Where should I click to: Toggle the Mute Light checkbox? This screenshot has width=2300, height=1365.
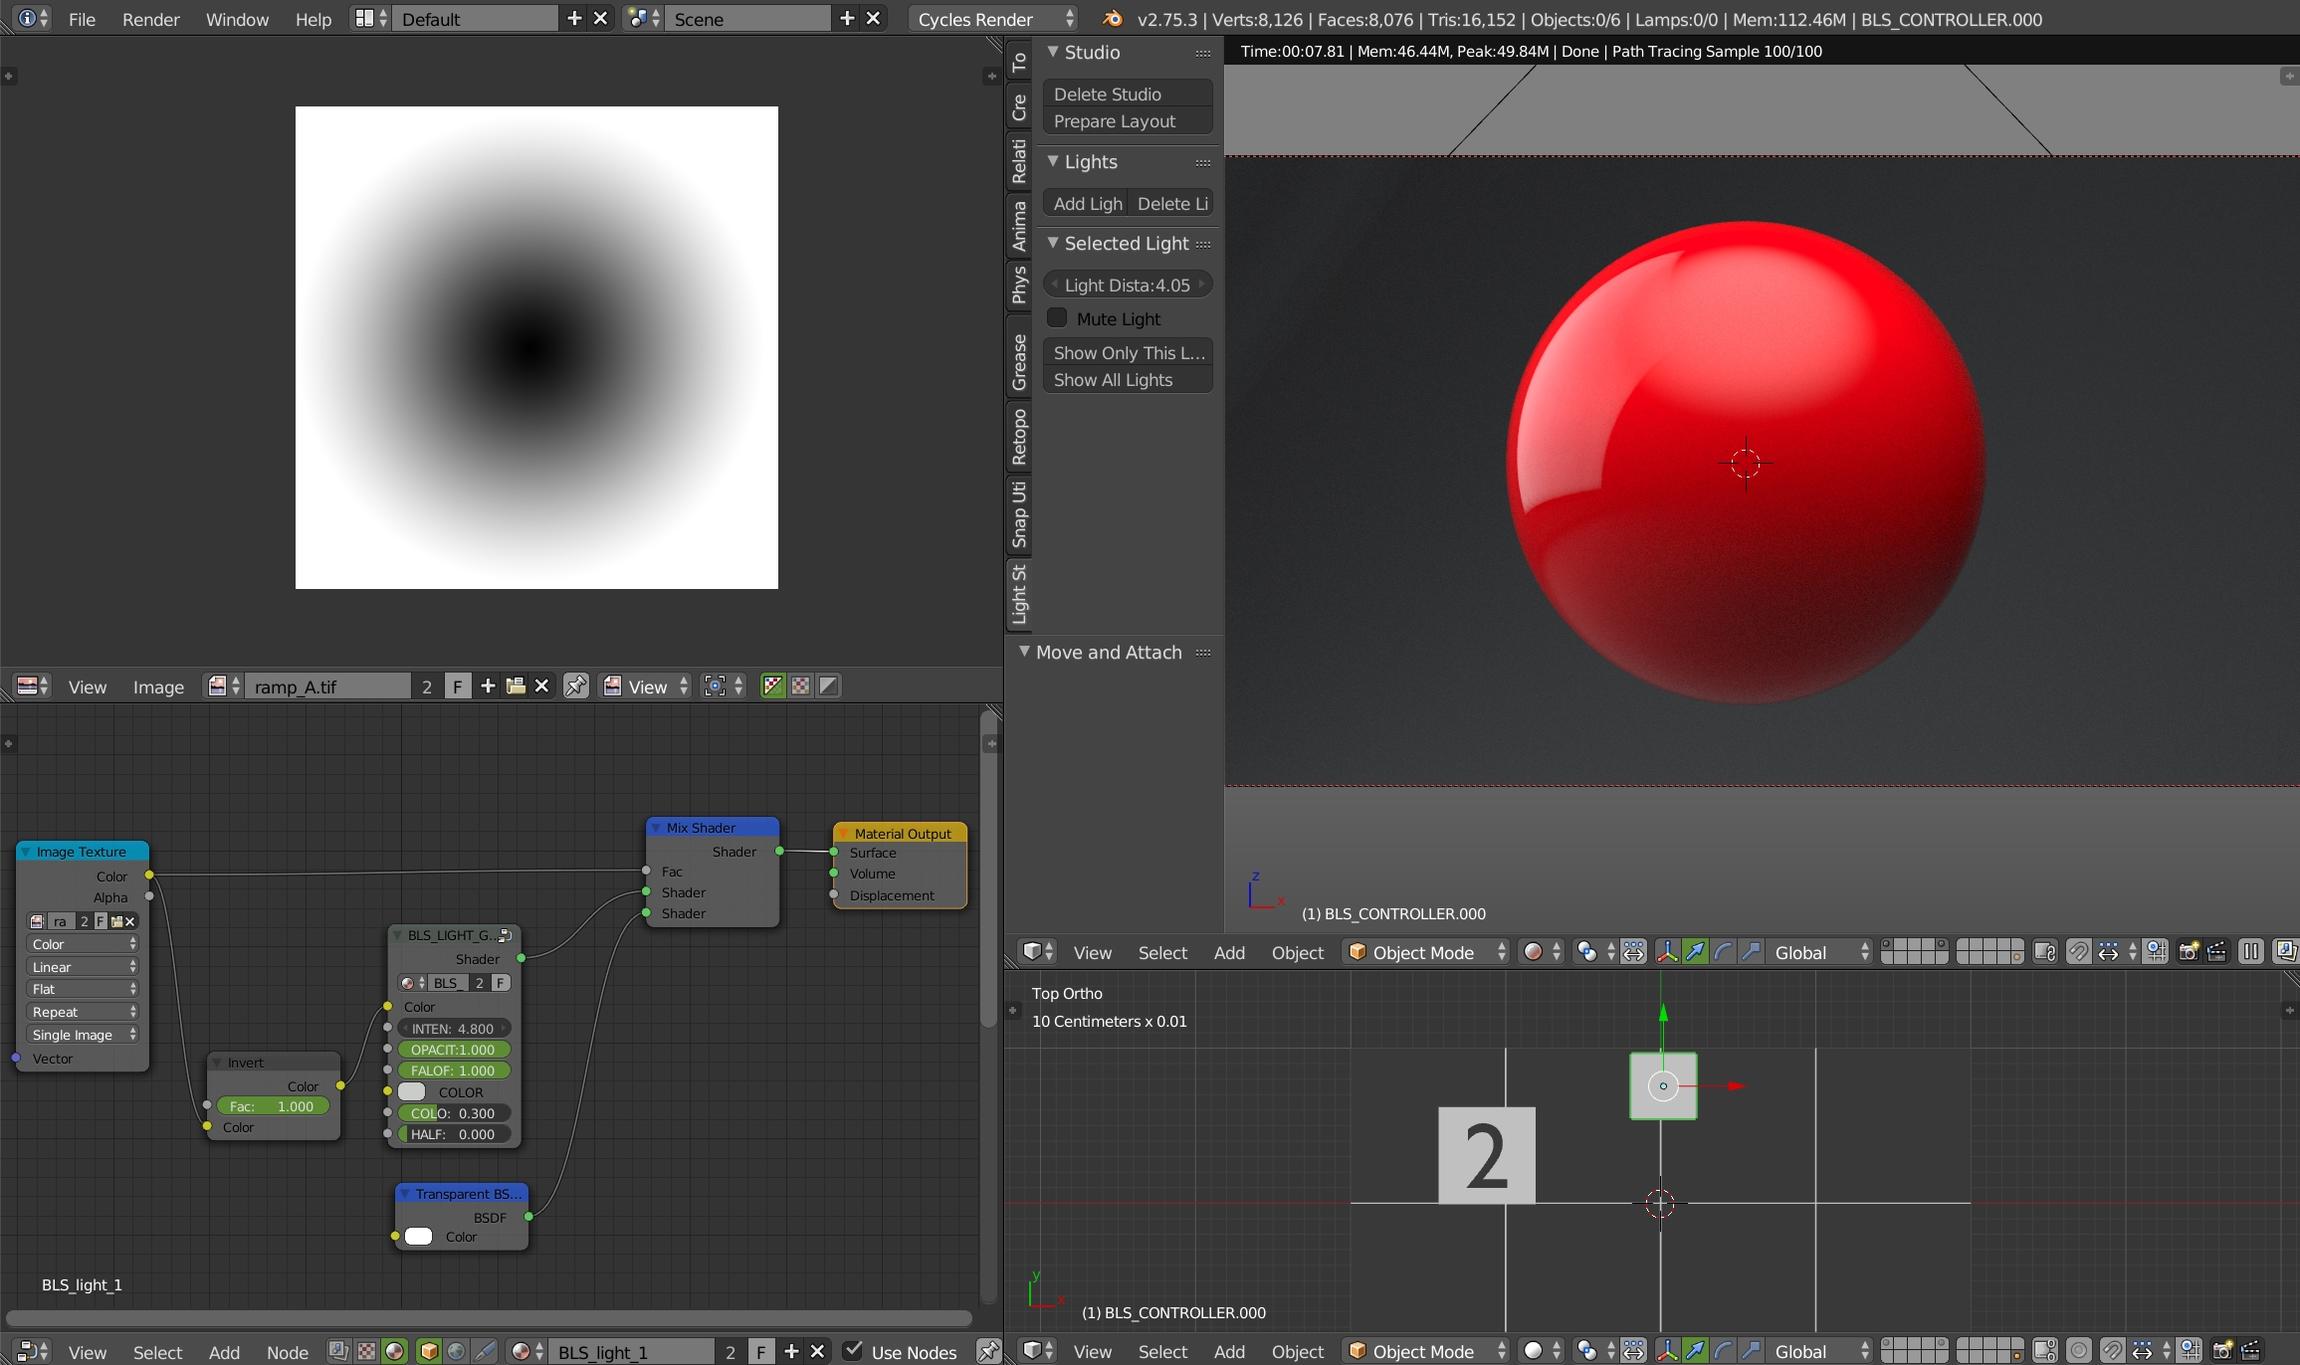(x=1057, y=318)
